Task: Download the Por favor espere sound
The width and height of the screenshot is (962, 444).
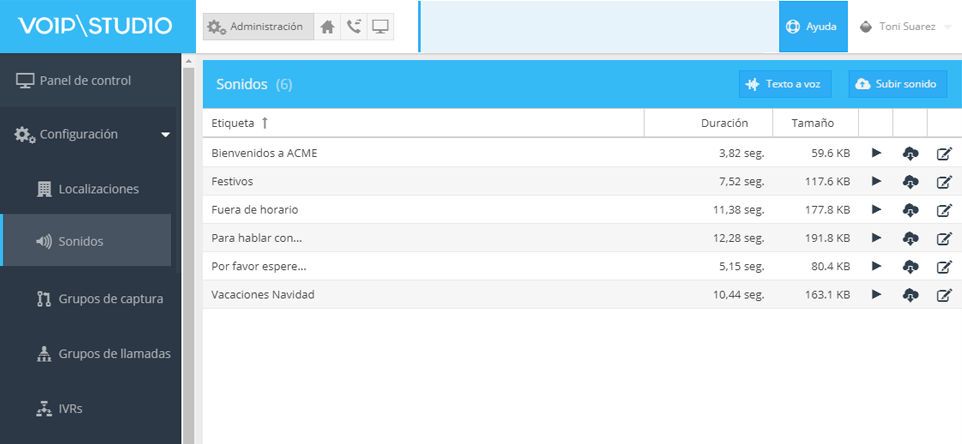Action: 910,267
